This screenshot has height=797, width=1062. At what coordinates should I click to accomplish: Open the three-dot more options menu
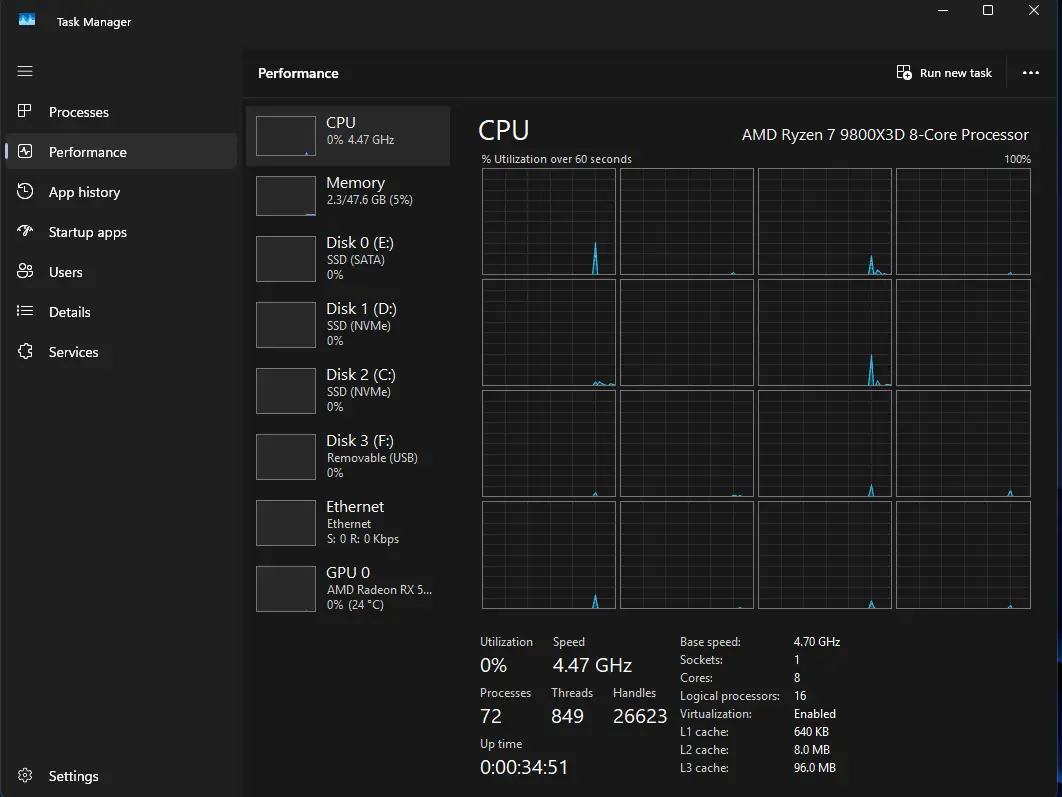(1031, 72)
